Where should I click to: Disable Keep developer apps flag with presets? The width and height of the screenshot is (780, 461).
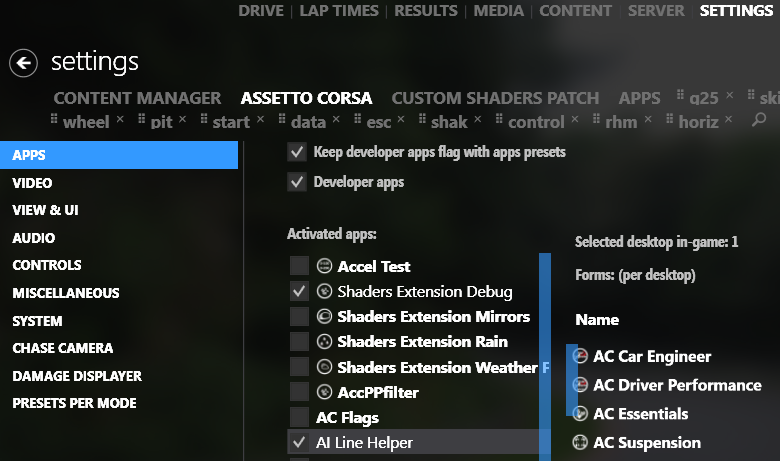coord(297,152)
